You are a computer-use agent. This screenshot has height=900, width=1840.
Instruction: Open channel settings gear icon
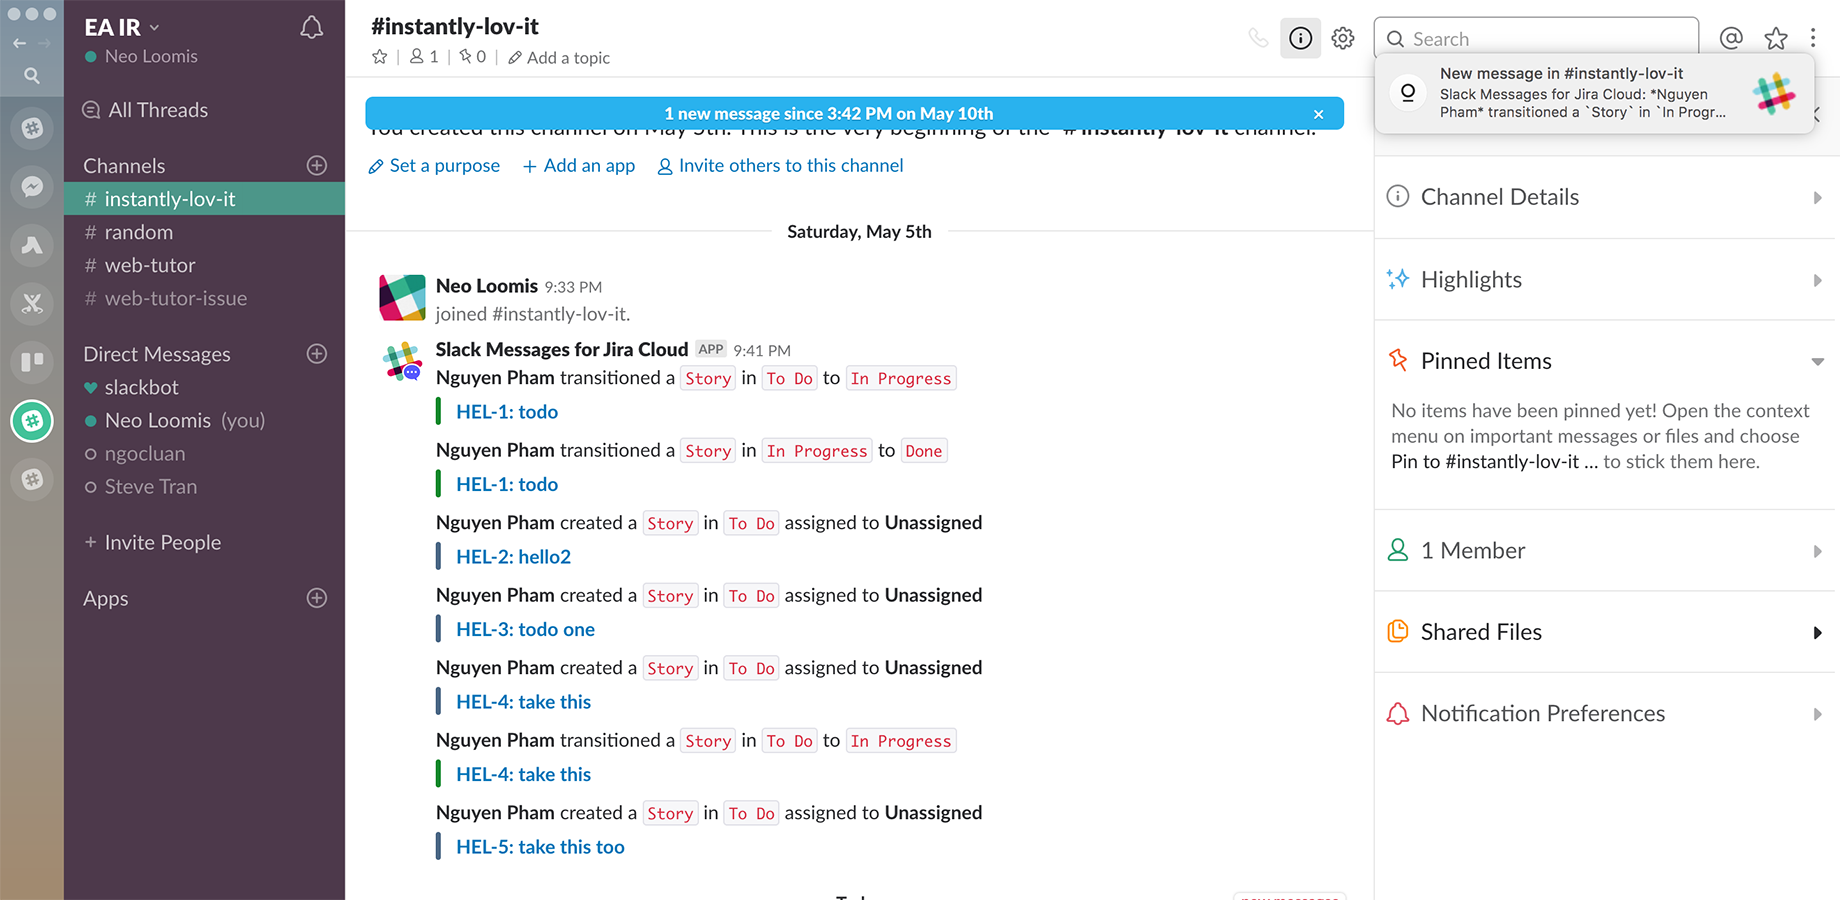point(1343,38)
